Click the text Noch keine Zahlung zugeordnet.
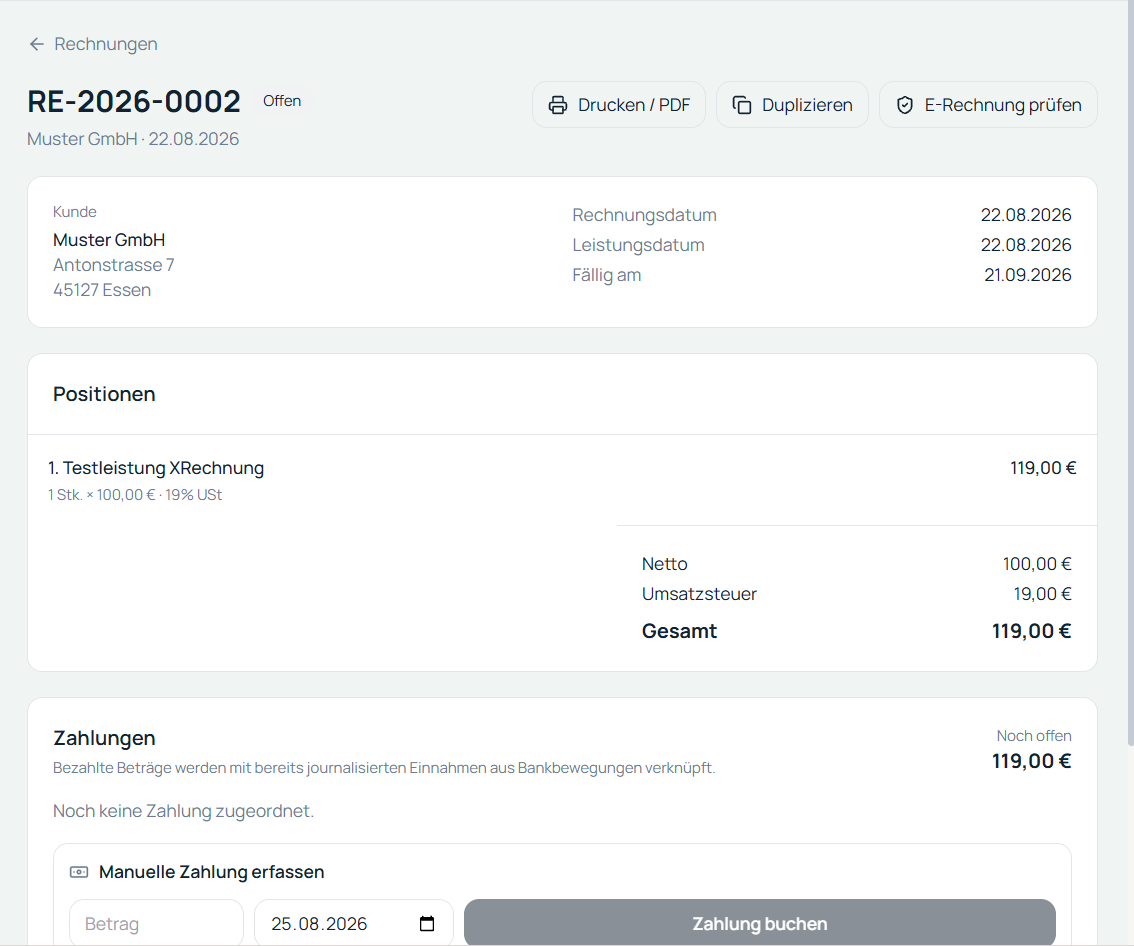Viewport: 1134px width, 946px height. click(184, 811)
